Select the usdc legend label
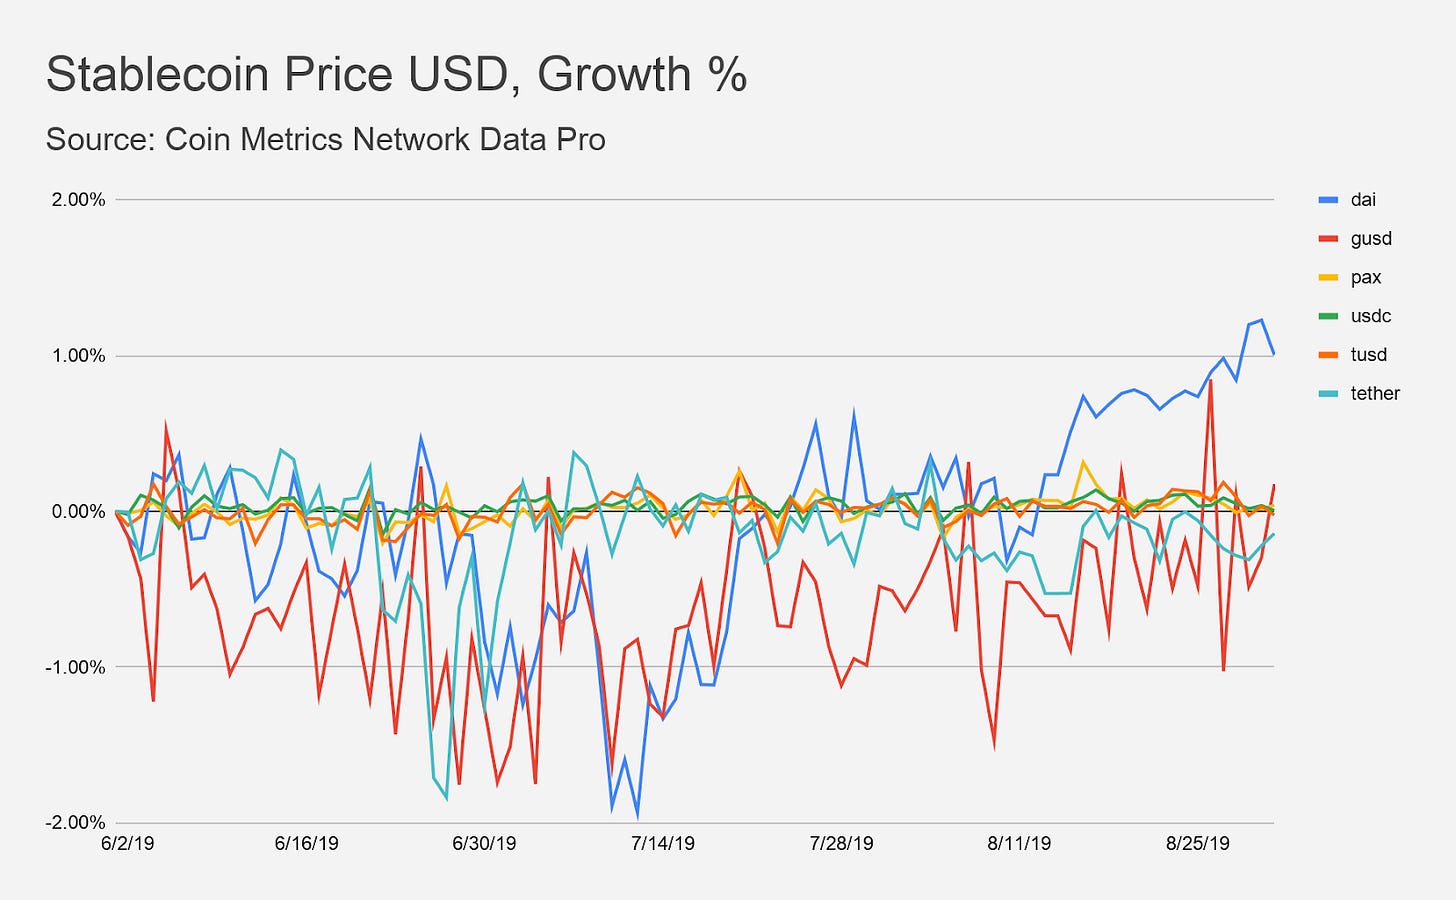The width and height of the screenshot is (1456, 900). tap(1370, 316)
